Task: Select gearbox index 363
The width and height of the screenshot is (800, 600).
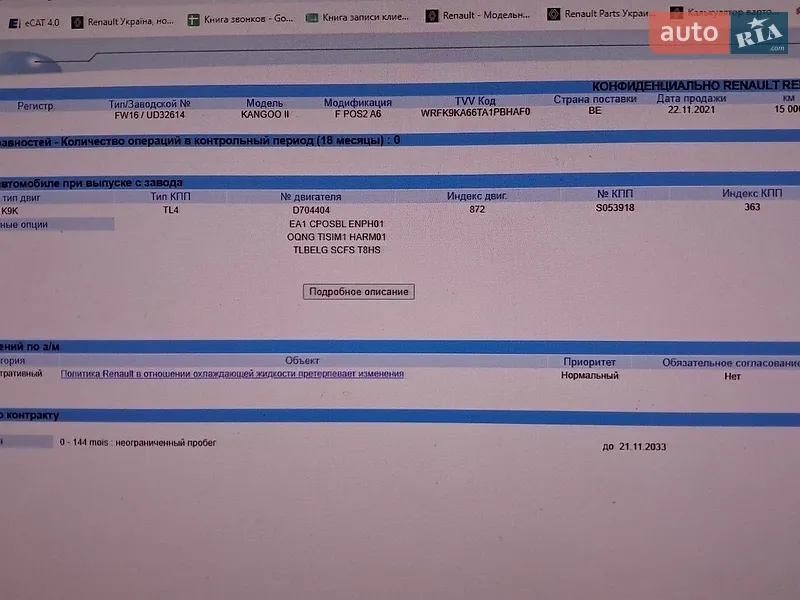Action: [x=752, y=207]
